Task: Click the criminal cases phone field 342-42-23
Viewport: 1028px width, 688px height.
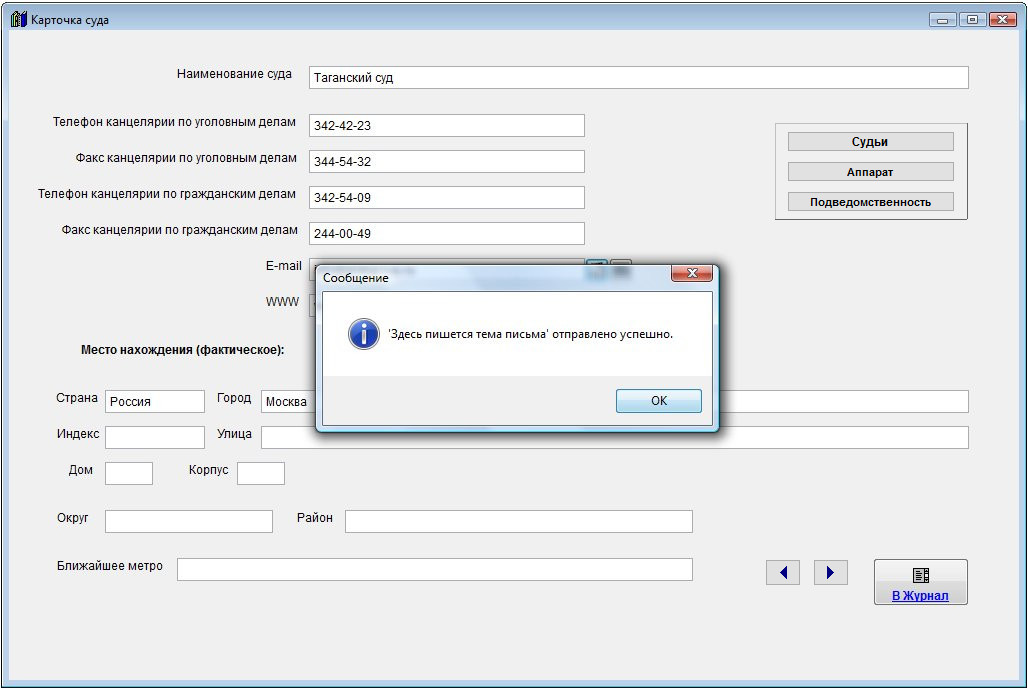Action: coord(446,125)
